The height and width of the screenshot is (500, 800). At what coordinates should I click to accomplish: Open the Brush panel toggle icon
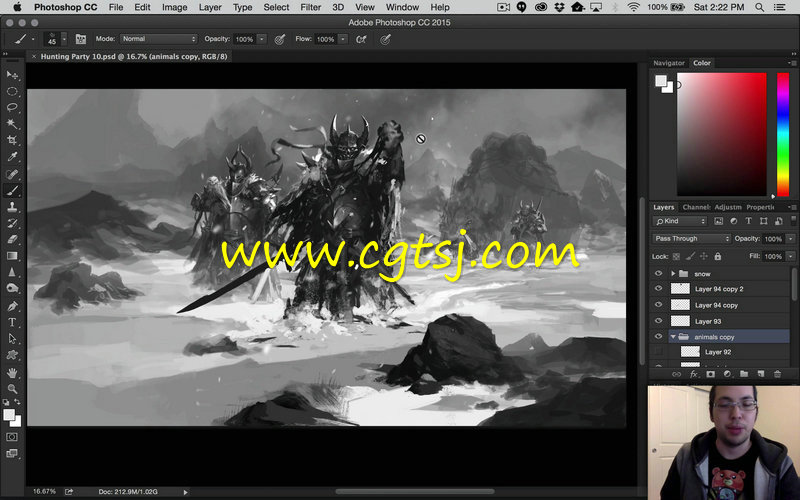pyautogui.click(x=81, y=39)
